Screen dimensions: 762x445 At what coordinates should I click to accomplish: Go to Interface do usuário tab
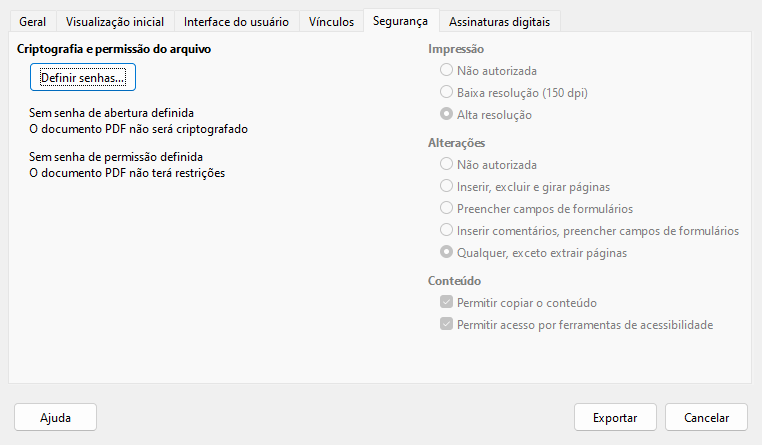pyautogui.click(x=236, y=22)
